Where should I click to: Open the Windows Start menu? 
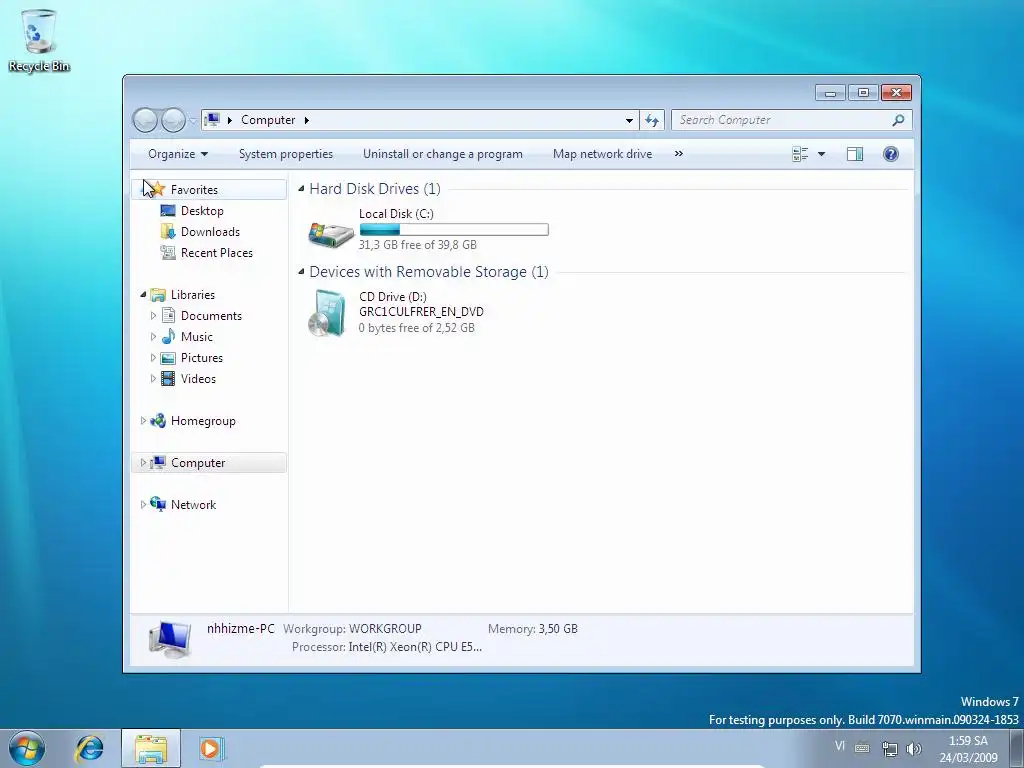point(27,748)
